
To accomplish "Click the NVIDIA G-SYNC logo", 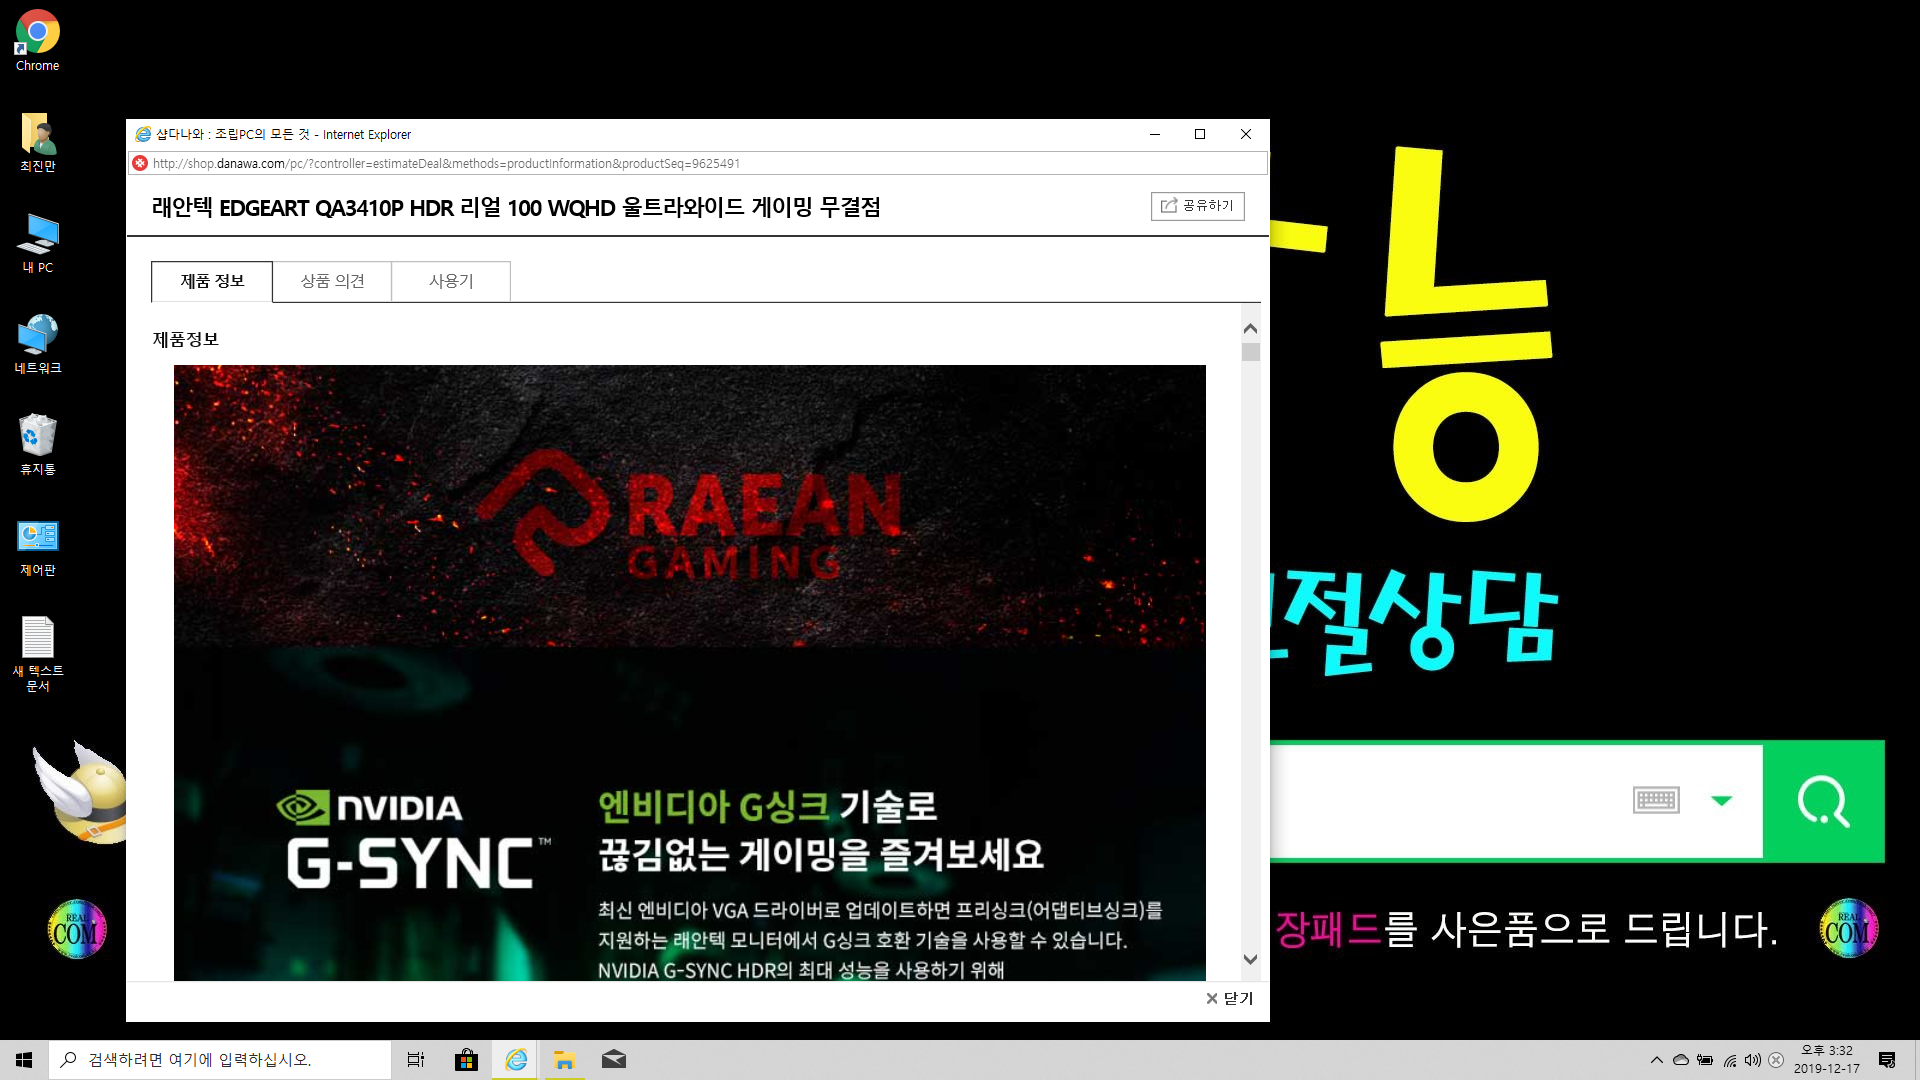I will 413,840.
